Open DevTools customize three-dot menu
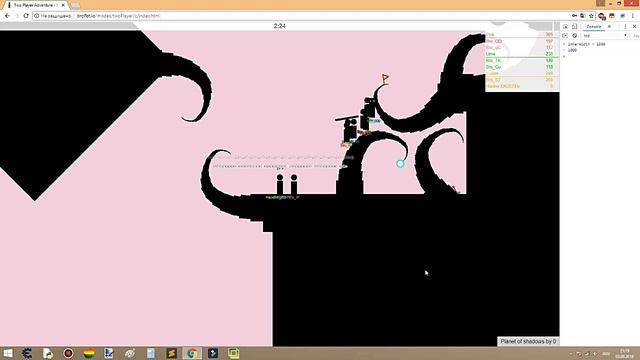 click(x=625, y=27)
